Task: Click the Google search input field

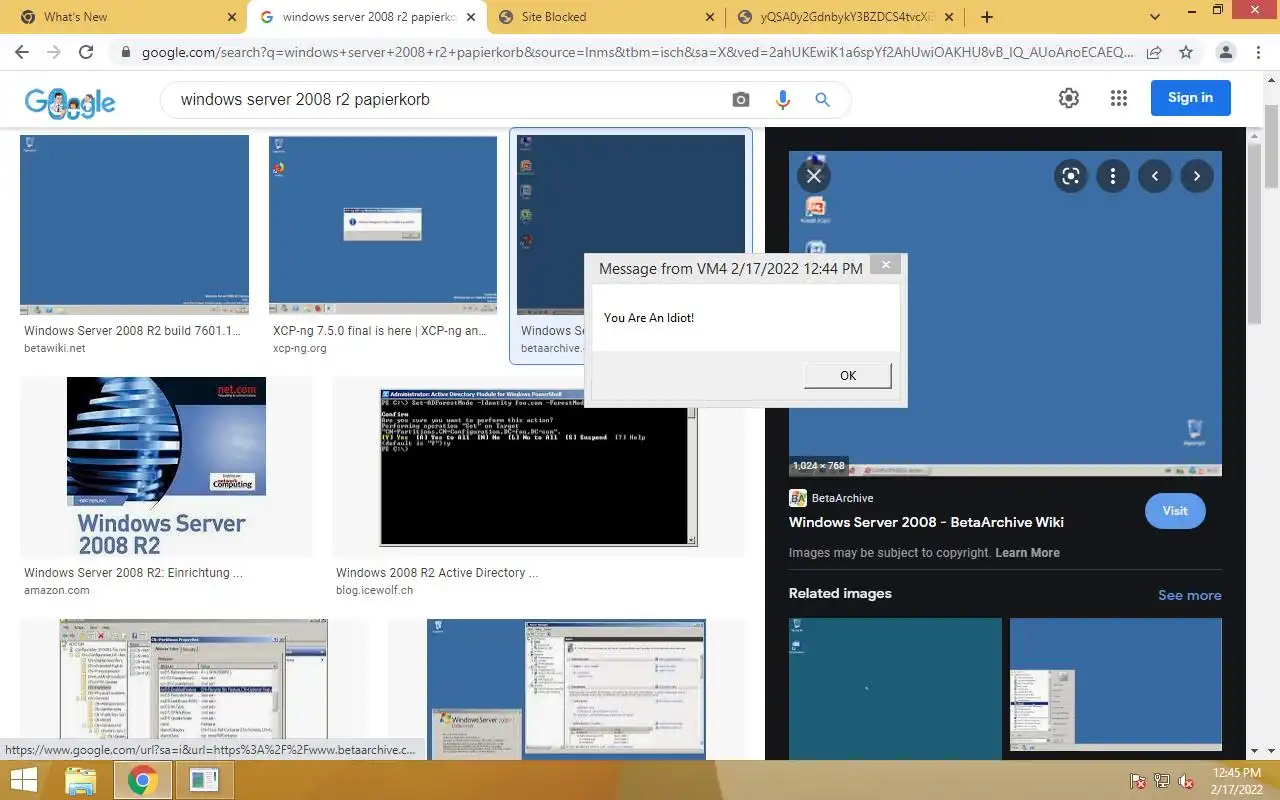Action: tap(450, 100)
